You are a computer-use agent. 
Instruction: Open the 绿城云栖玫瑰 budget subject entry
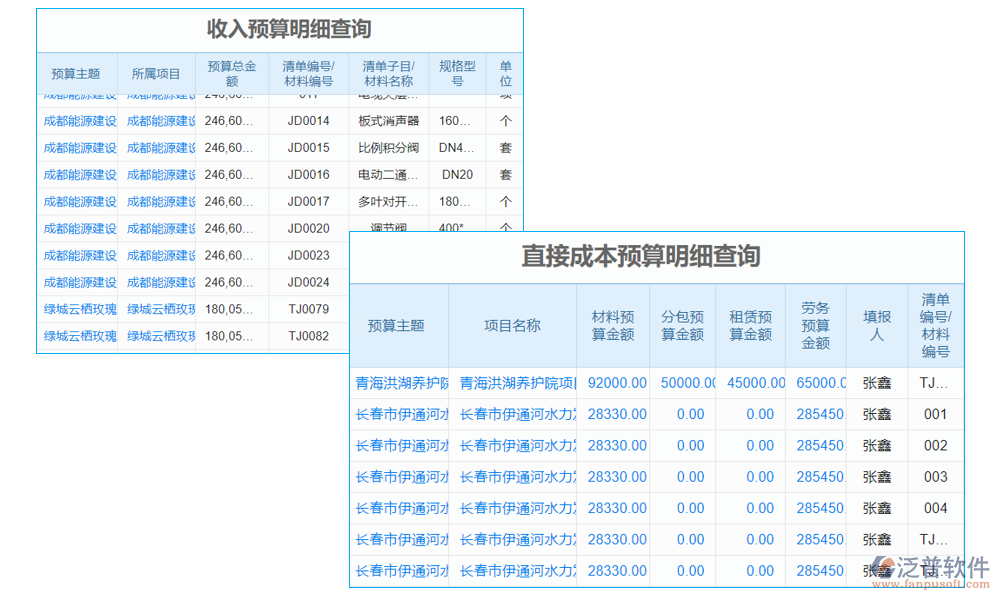73,309
